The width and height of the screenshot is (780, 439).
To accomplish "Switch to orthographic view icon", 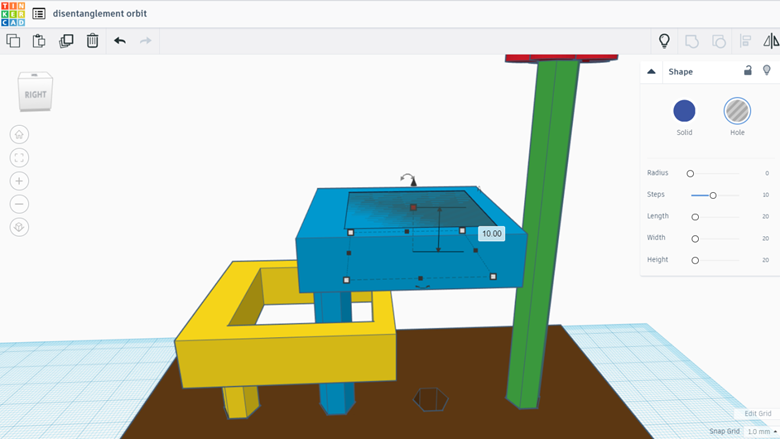I will tap(19, 227).
